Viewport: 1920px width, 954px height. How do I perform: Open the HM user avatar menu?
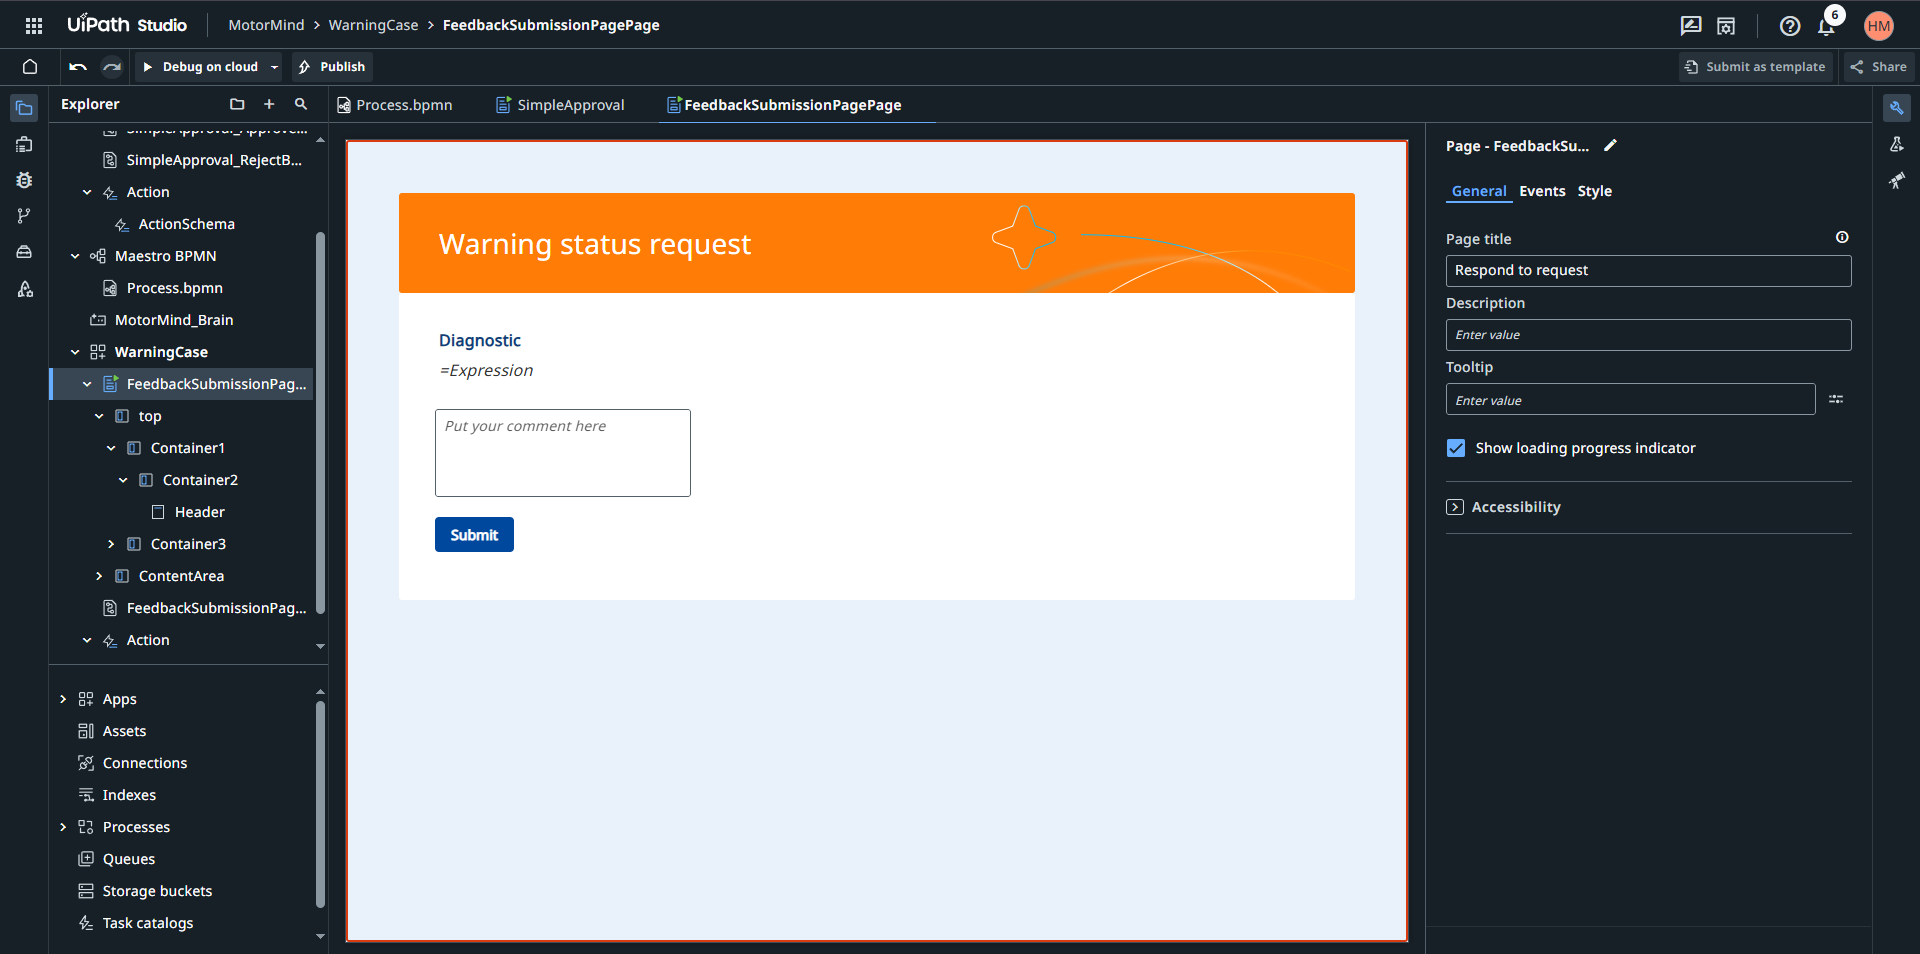[x=1879, y=26]
